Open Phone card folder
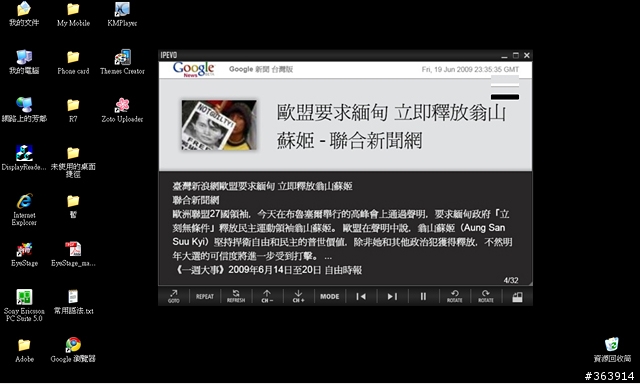 pyautogui.click(x=73, y=62)
